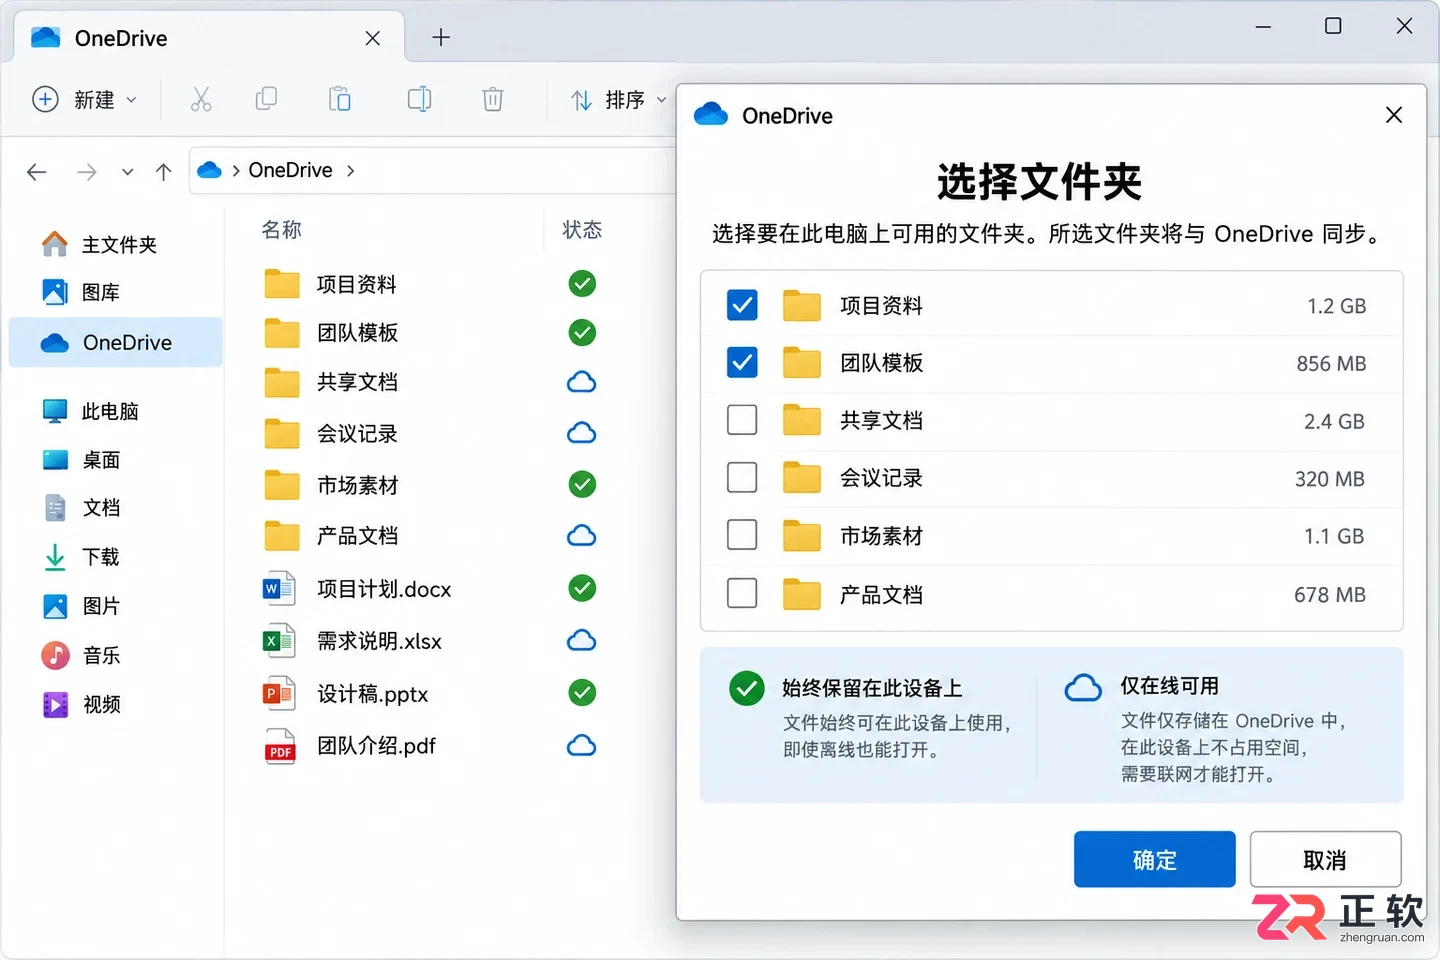This screenshot has height=960, width=1440.
Task: Open 下载 downloads in the sidebar
Action: coord(115,557)
